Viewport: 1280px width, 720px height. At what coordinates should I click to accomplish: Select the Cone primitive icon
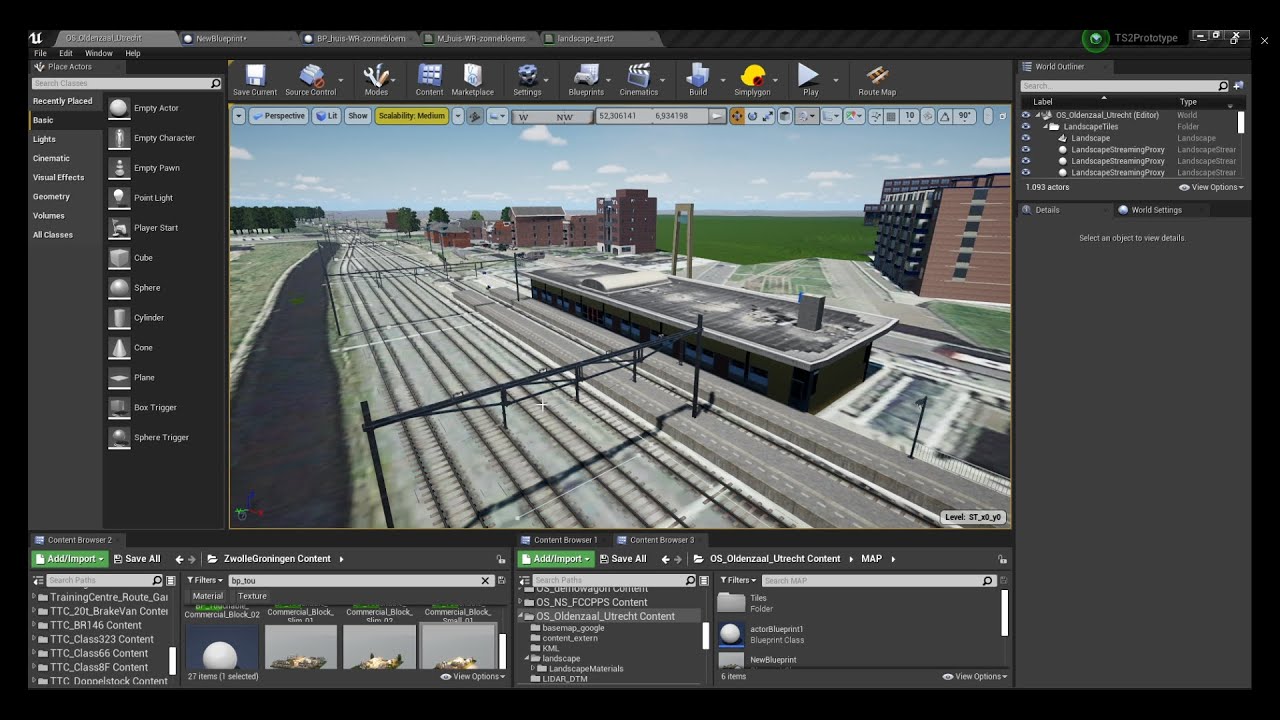coord(119,348)
